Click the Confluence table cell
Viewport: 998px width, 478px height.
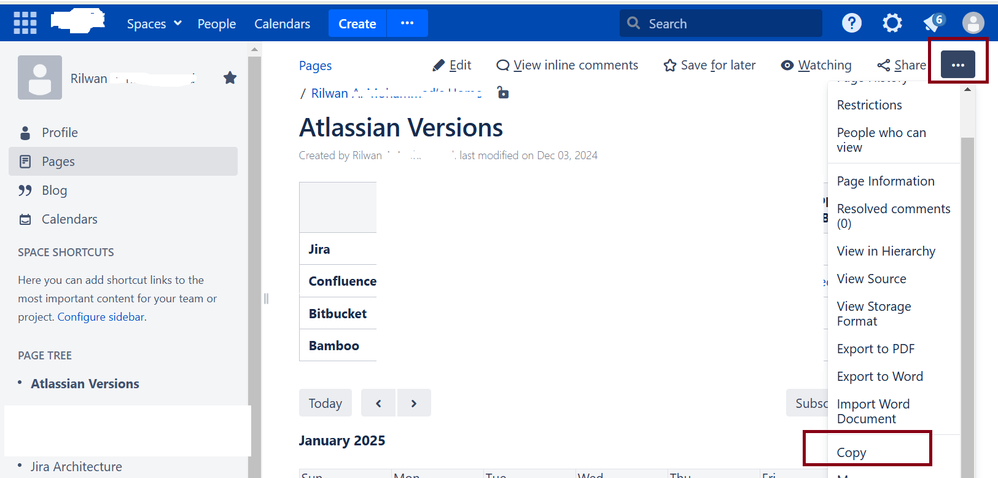338,281
